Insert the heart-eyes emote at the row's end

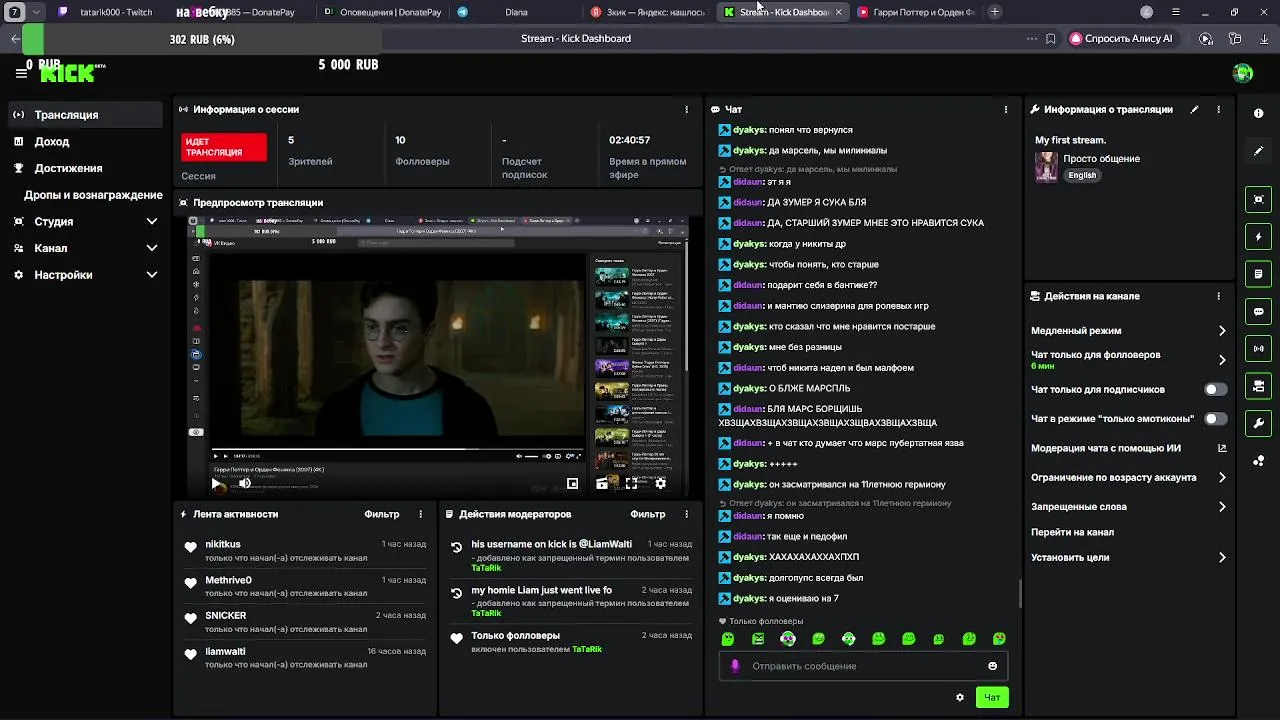pyautogui.click(x=999, y=639)
